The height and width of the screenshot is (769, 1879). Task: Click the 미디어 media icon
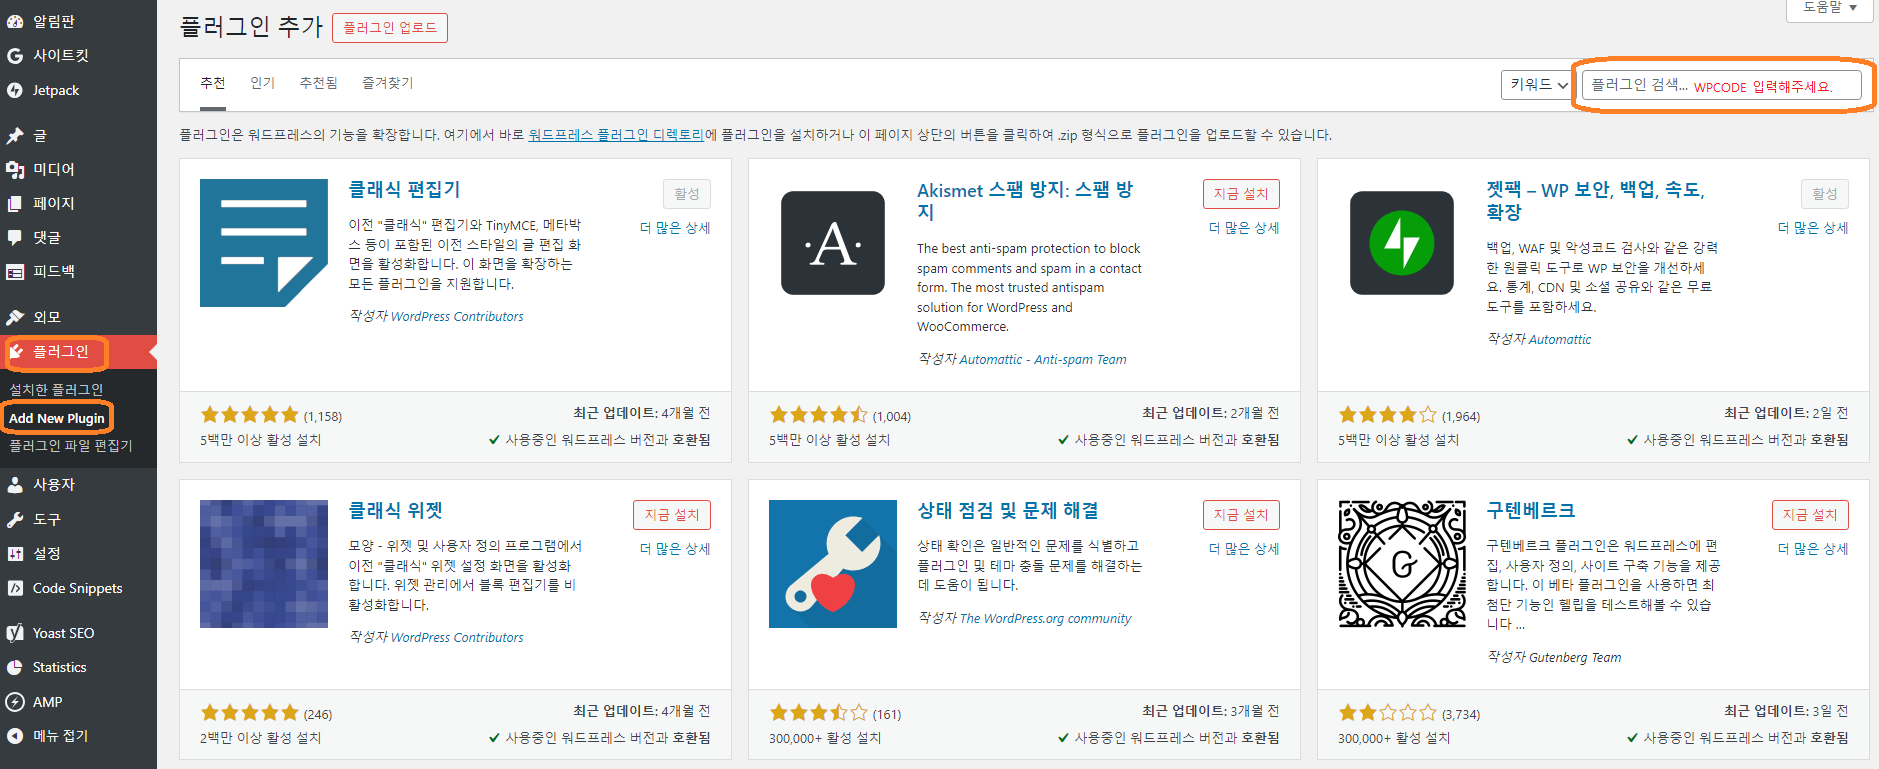pyautogui.click(x=15, y=169)
